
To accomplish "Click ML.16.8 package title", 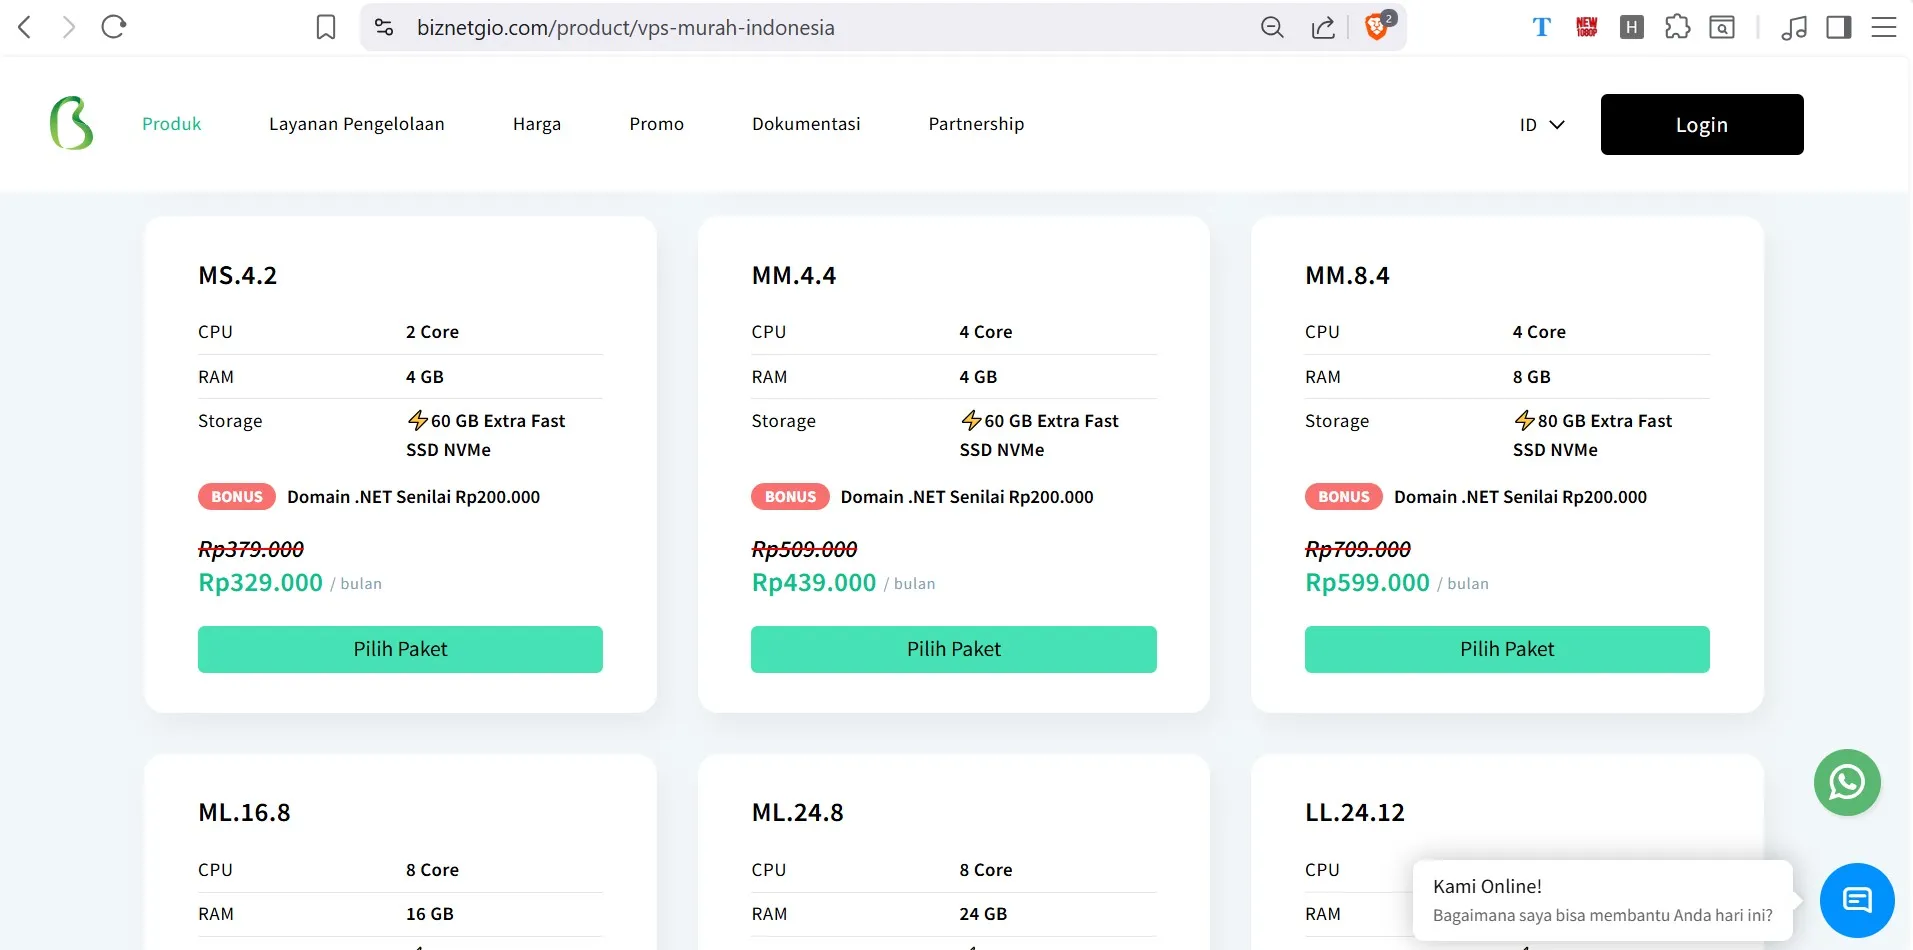I will pos(244,813).
